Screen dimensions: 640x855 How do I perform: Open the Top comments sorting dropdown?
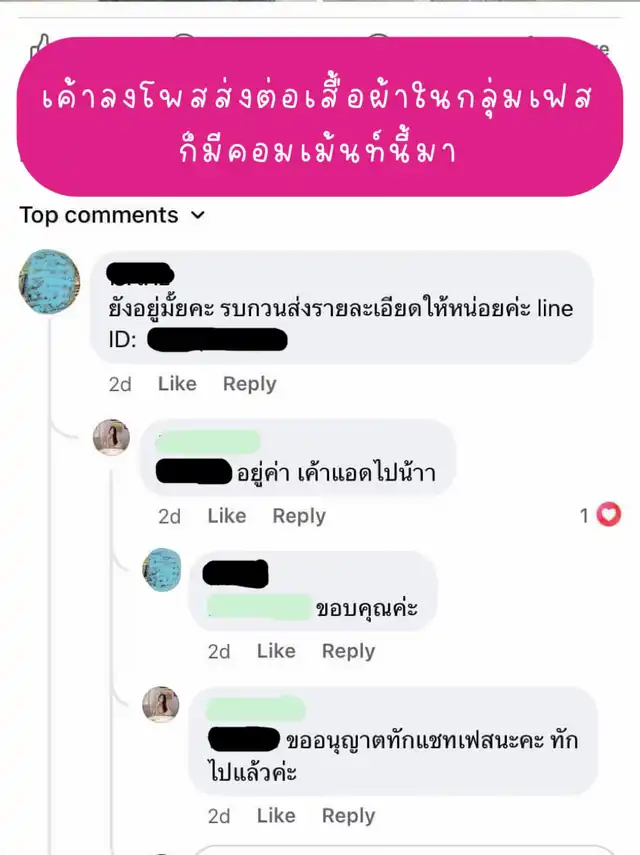tap(112, 215)
